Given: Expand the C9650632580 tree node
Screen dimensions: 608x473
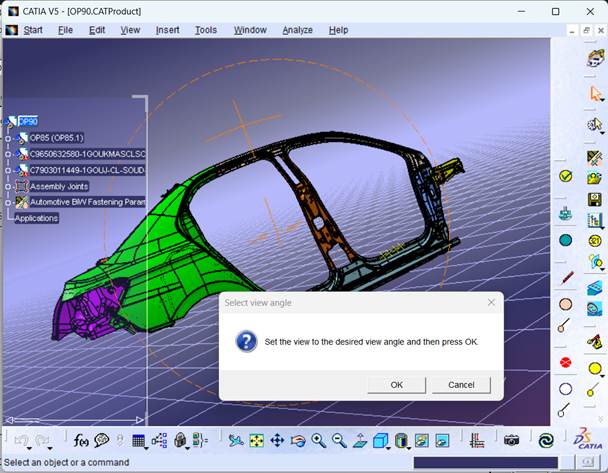Looking at the screenshot, I should 8,154.
